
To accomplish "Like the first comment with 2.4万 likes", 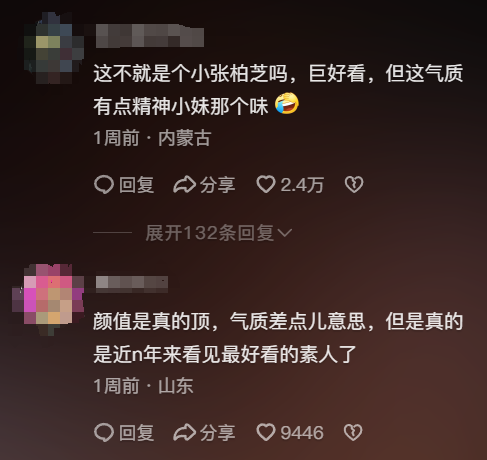I will click(265, 184).
